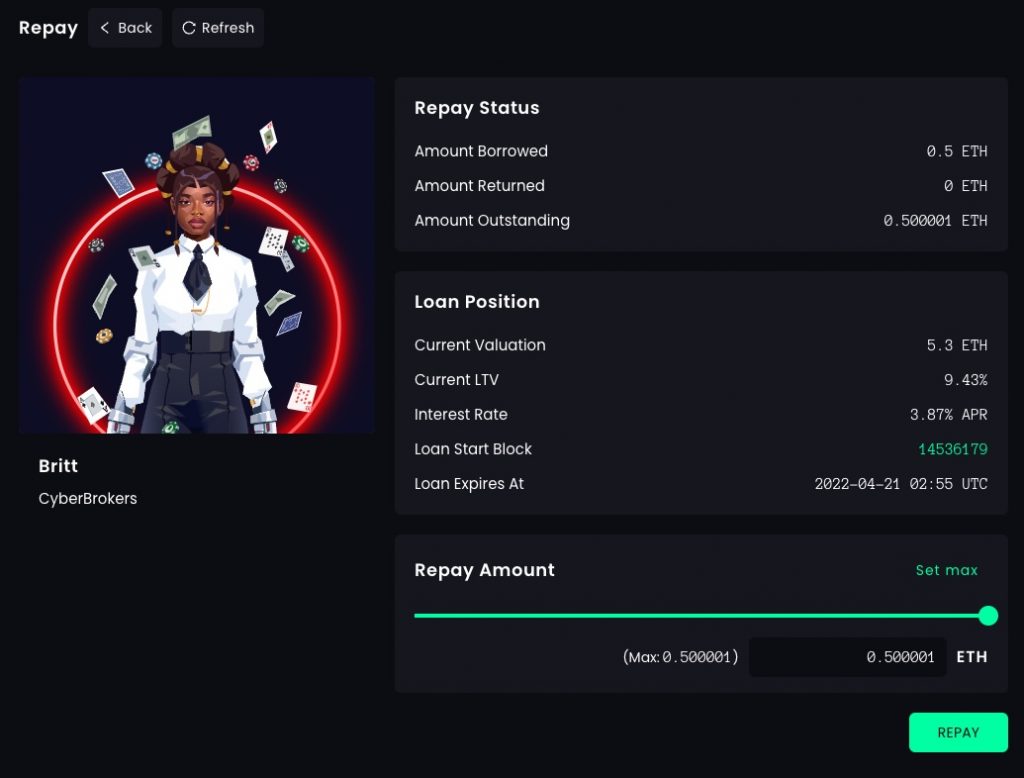1024x778 pixels.
Task: Click the 'Current Valuation' label
Action: (x=479, y=345)
